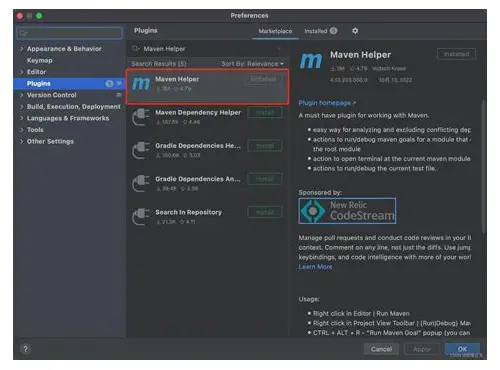Open the Plugin homepage link
The image size is (500, 370).
click(327, 103)
